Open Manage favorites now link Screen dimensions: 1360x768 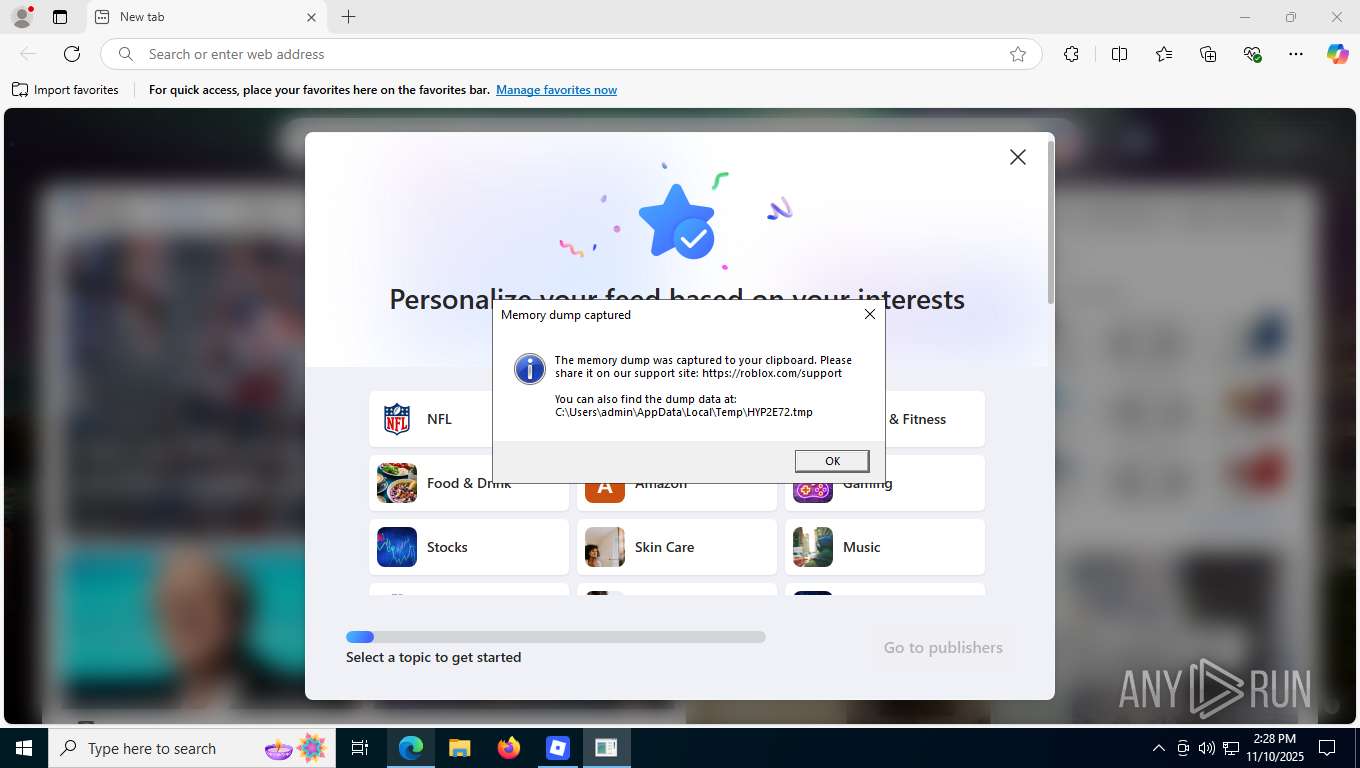[556, 90]
